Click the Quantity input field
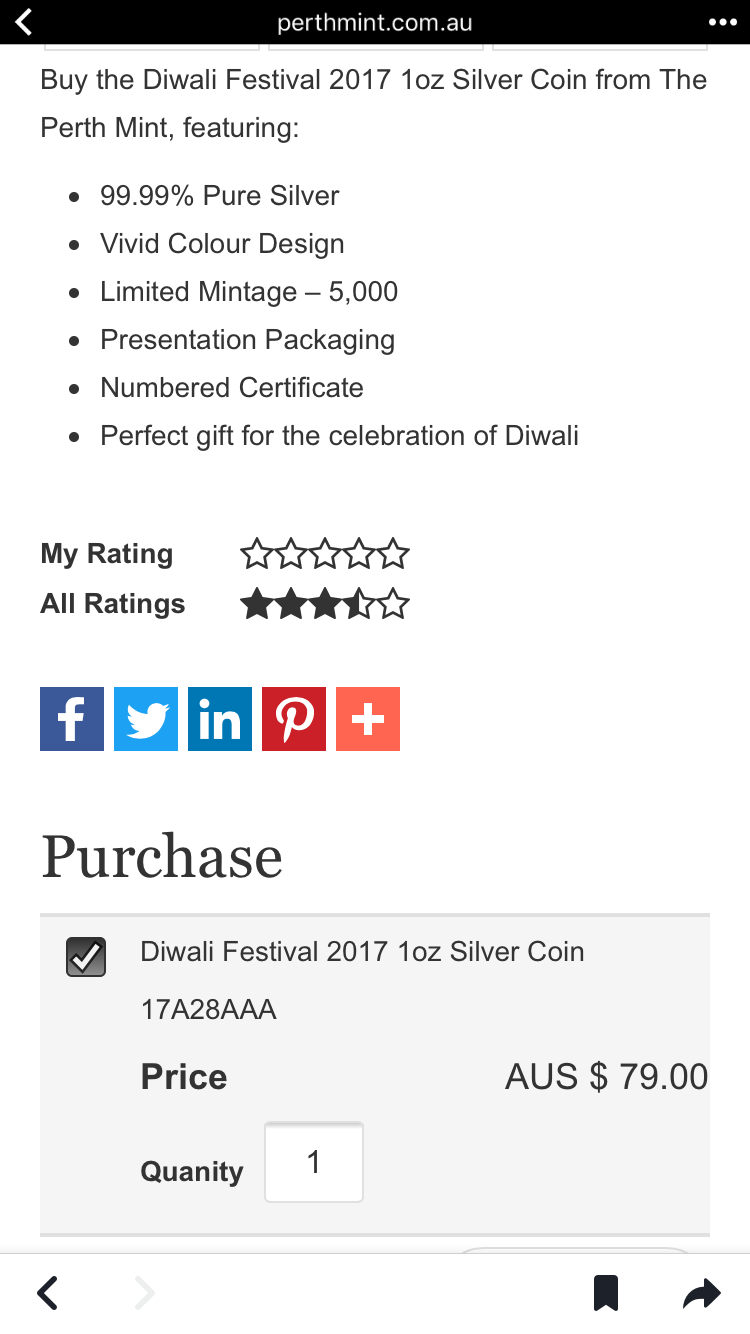 (x=314, y=1162)
